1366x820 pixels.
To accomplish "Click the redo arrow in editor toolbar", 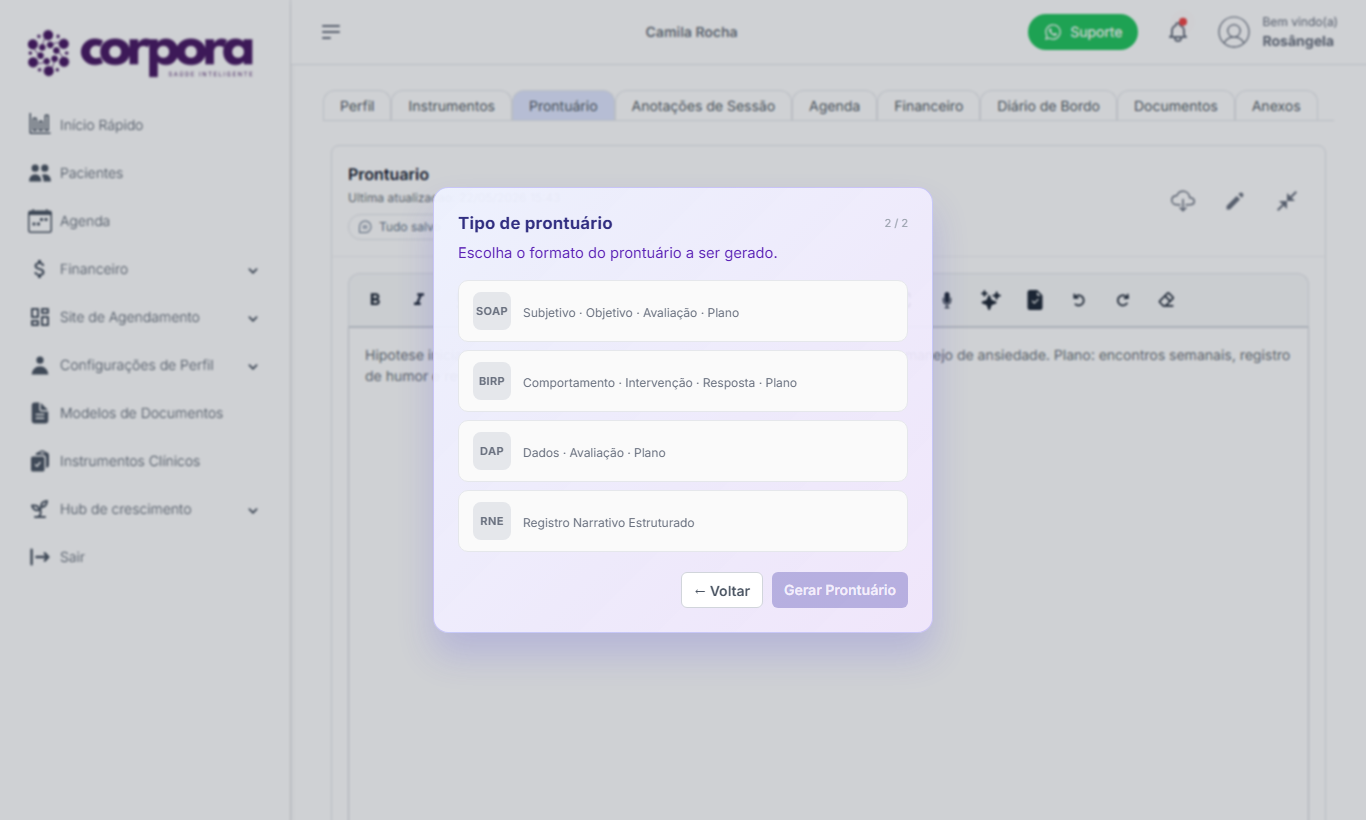I will click(x=1122, y=300).
